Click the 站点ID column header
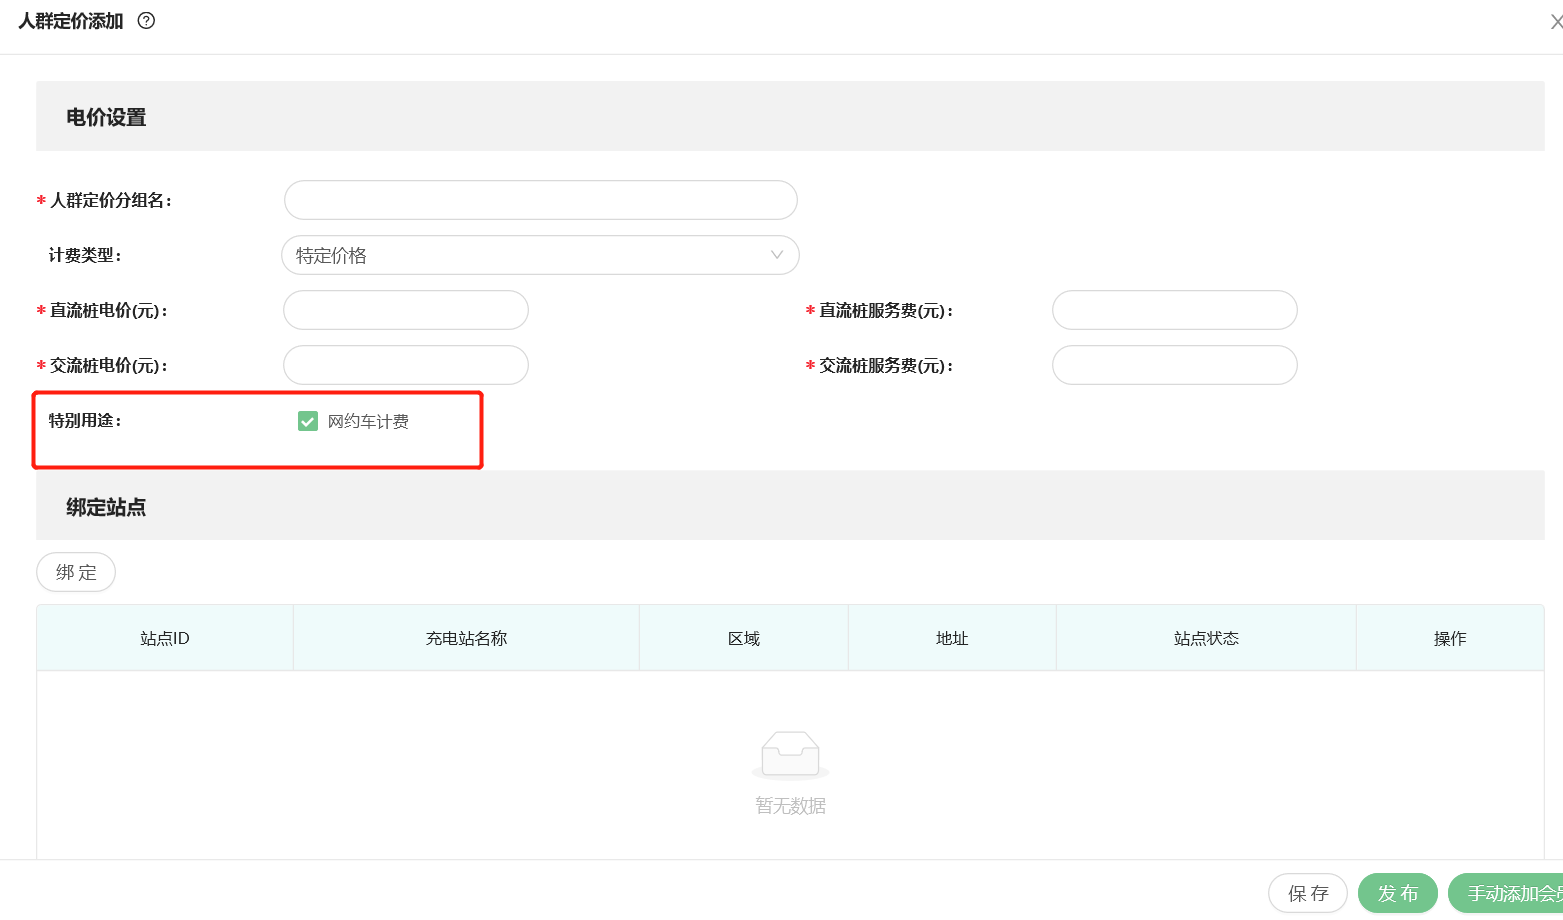The image size is (1563, 920). click(165, 638)
